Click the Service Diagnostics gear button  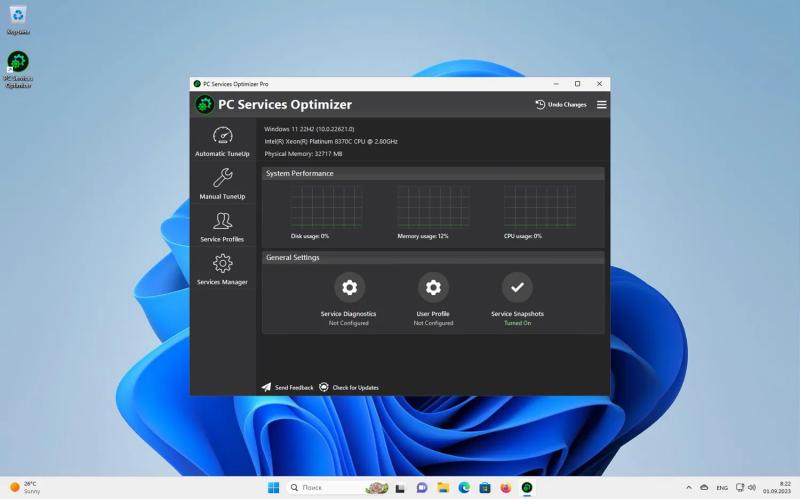click(349, 287)
